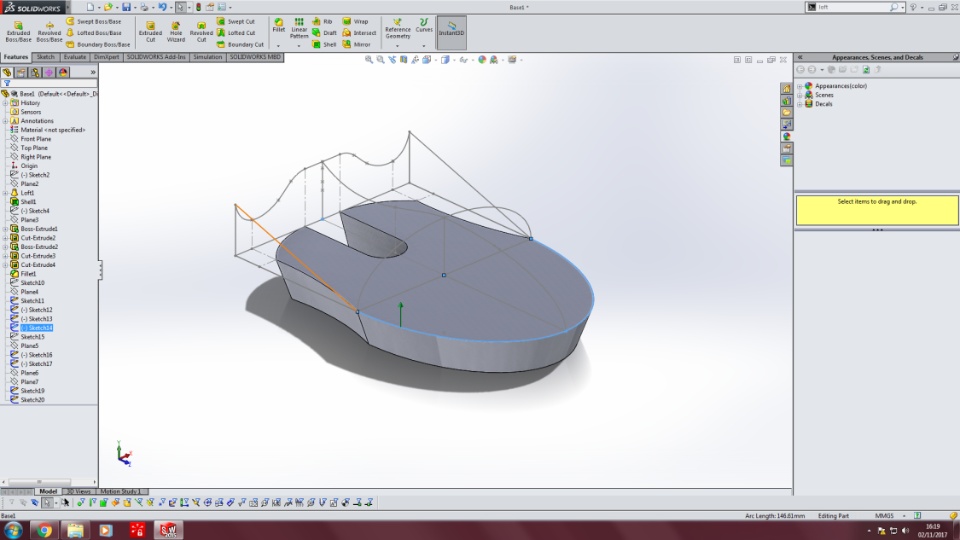The width and height of the screenshot is (960, 540).
Task: Expand Scenes in task pane
Action: pyautogui.click(x=800, y=96)
